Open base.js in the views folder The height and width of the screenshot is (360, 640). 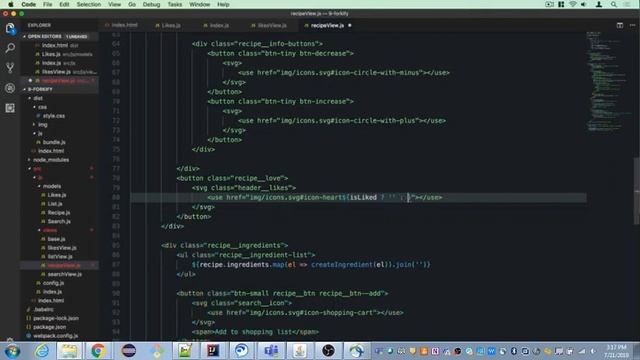point(56,239)
